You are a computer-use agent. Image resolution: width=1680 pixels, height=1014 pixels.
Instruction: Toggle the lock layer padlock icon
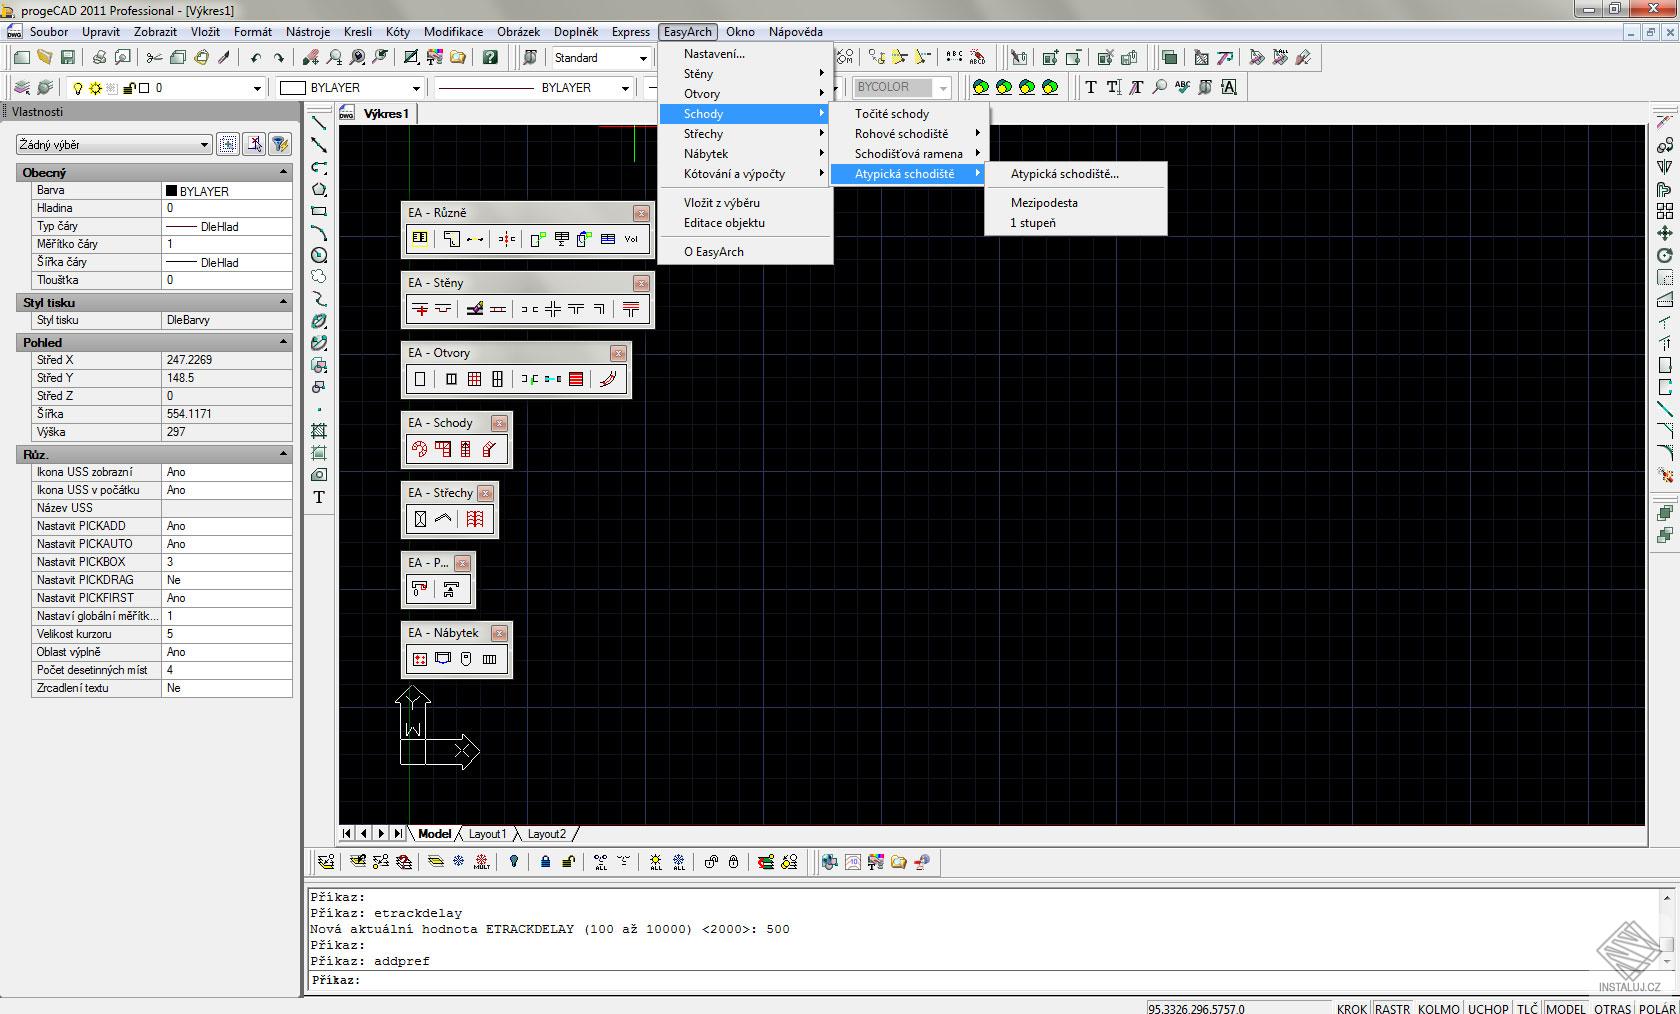(x=543, y=862)
